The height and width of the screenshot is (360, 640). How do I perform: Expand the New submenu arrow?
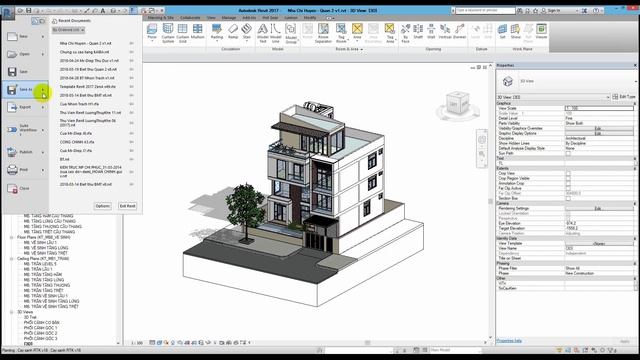43,37
